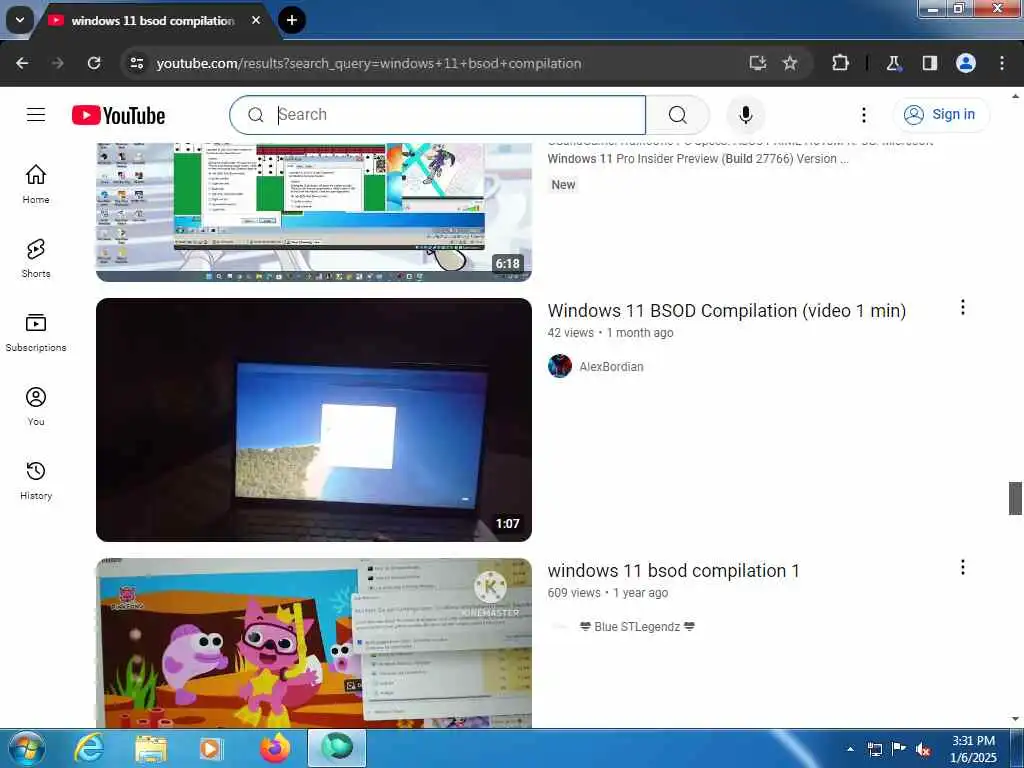1024x768 pixels.
Task: Toggle the browser side panel
Action: 929,63
